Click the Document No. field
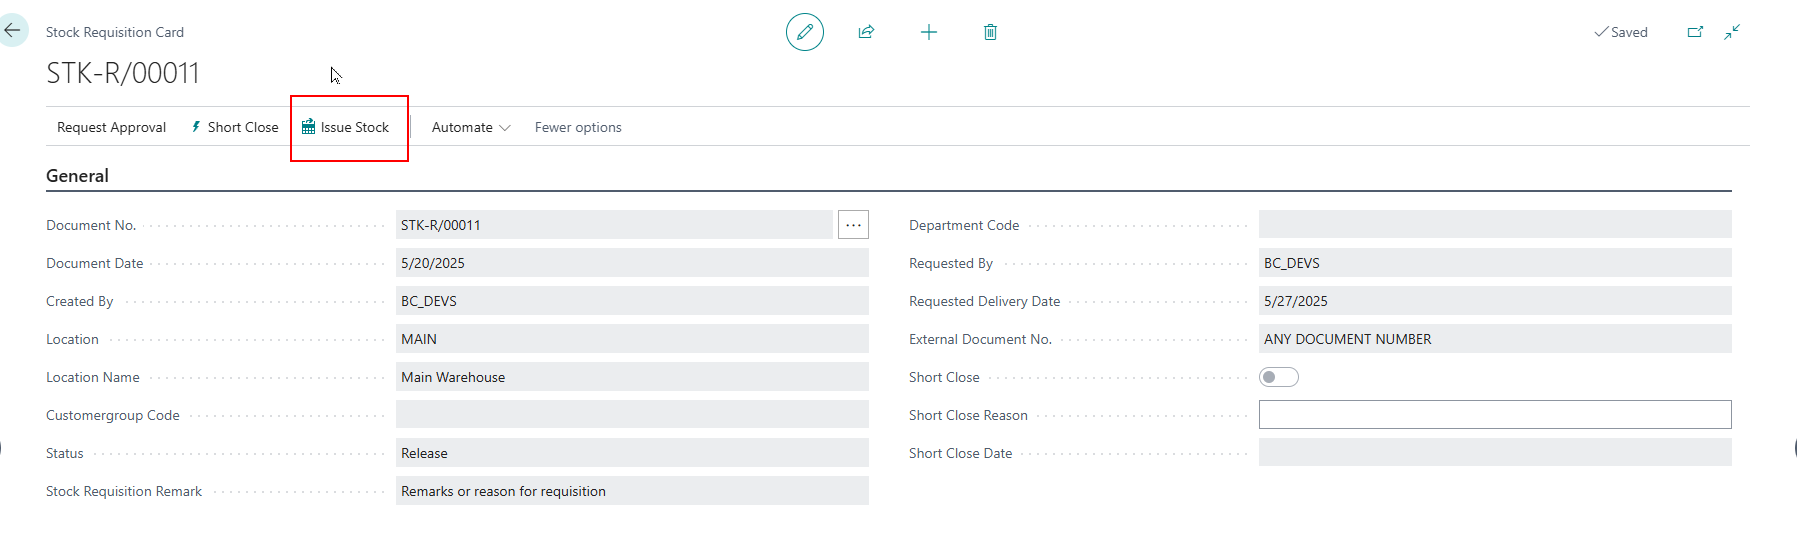The height and width of the screenshot is (538, 1797). [x=613, y=225]
